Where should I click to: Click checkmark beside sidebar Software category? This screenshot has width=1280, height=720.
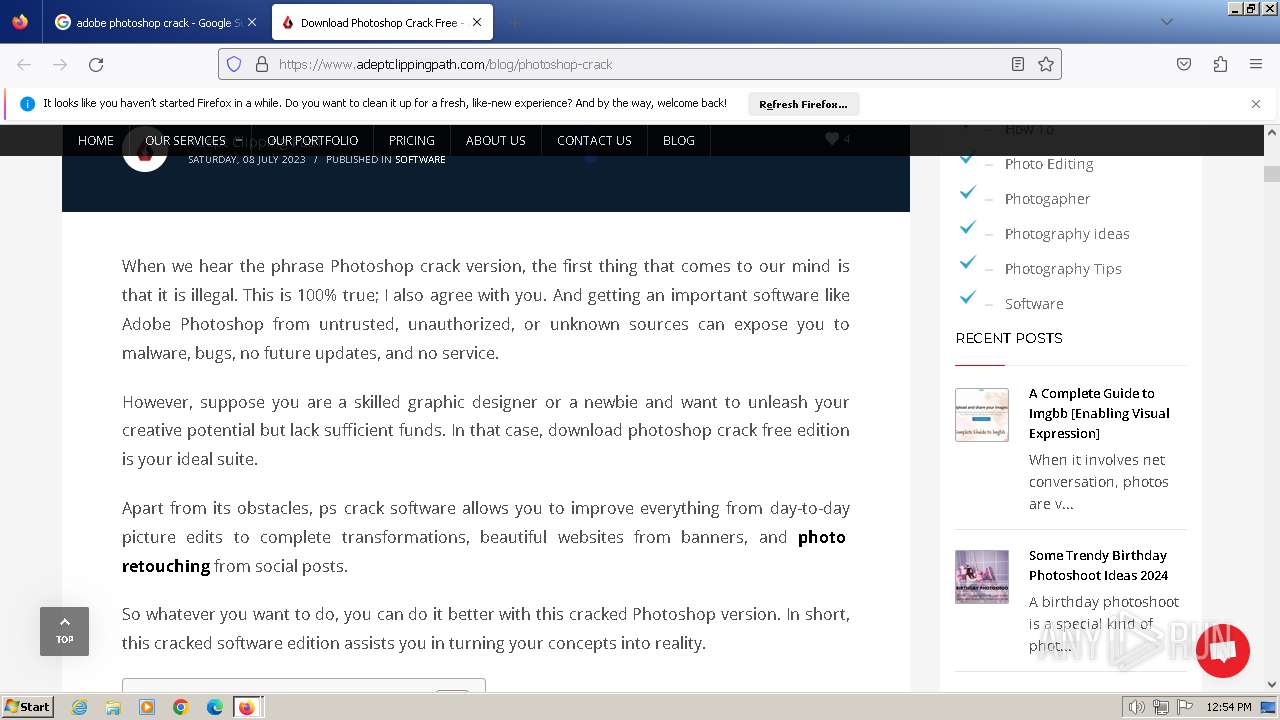point(967,298)
